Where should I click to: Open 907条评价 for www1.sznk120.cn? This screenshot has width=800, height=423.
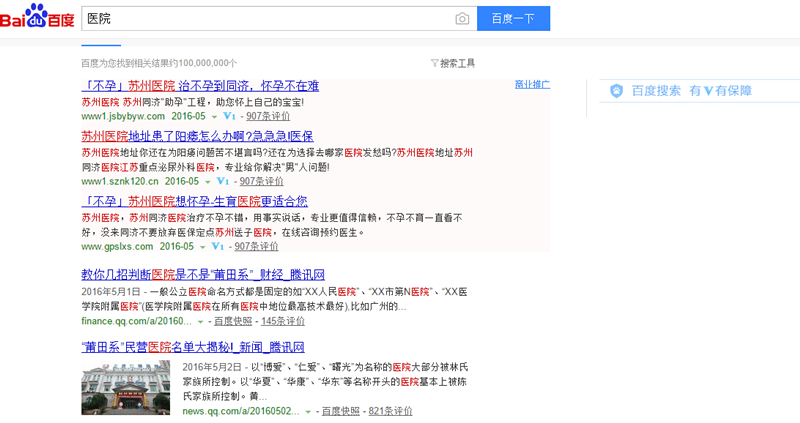click(x=261, y=181)
